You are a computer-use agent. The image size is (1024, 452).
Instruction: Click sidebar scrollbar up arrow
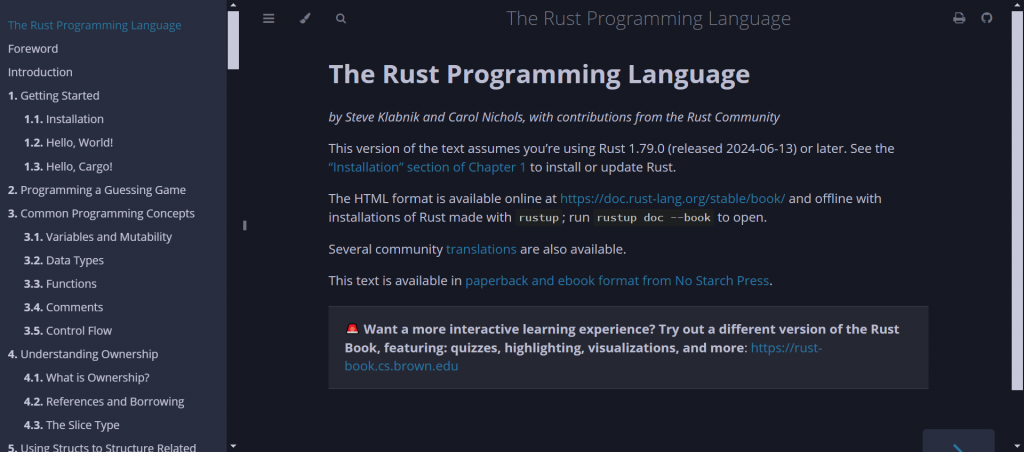point(234,5)
